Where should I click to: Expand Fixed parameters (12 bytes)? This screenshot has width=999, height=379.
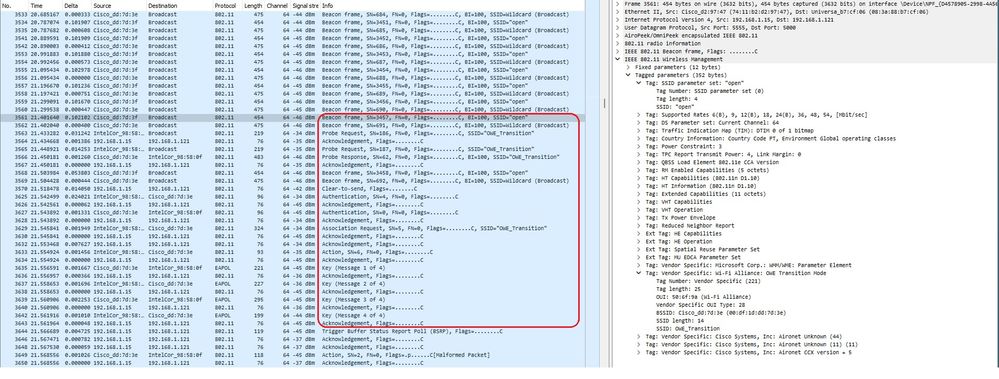pos(629,67)
